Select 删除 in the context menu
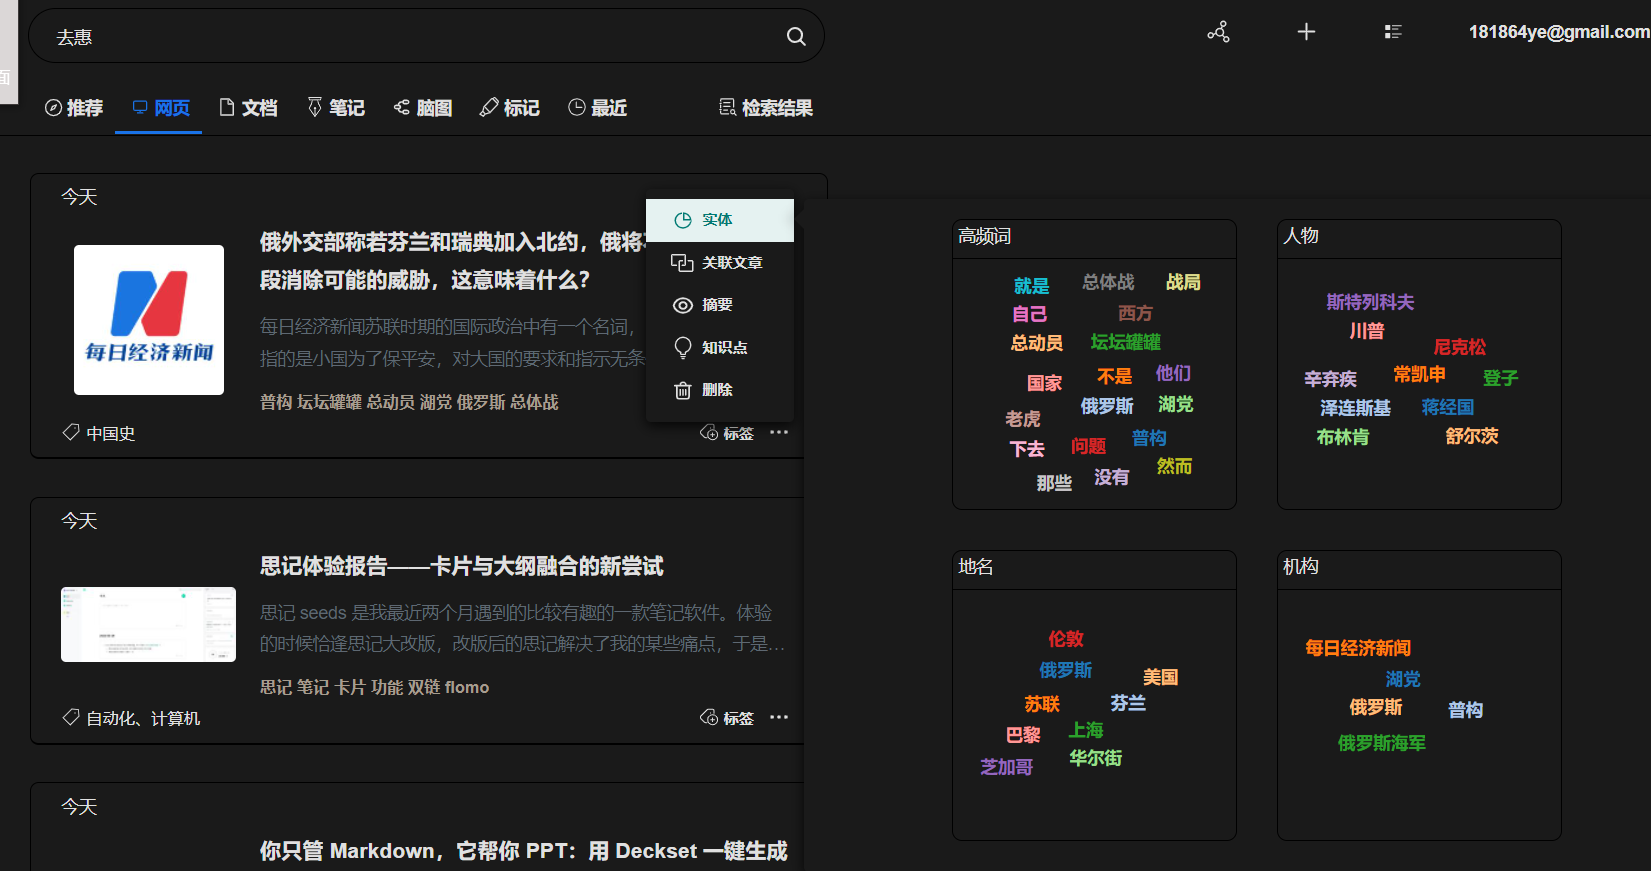 [720, 390]
